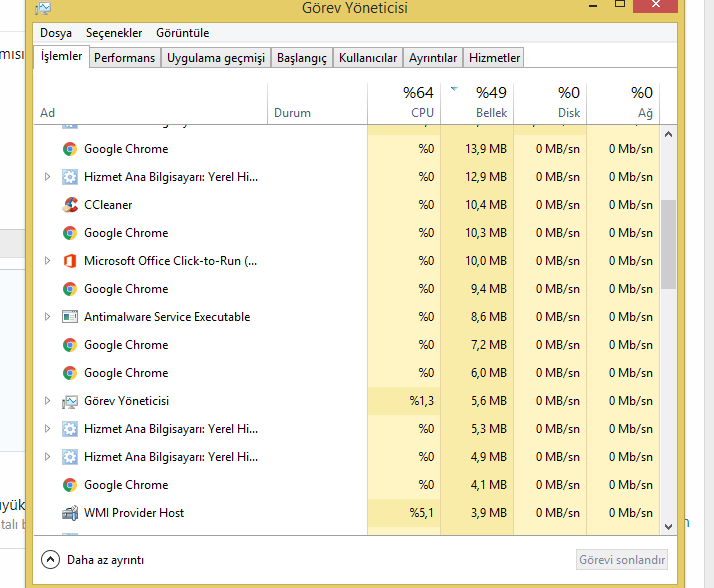Click gear icon of 4,9 MB Hizmet row

[70, 457]
